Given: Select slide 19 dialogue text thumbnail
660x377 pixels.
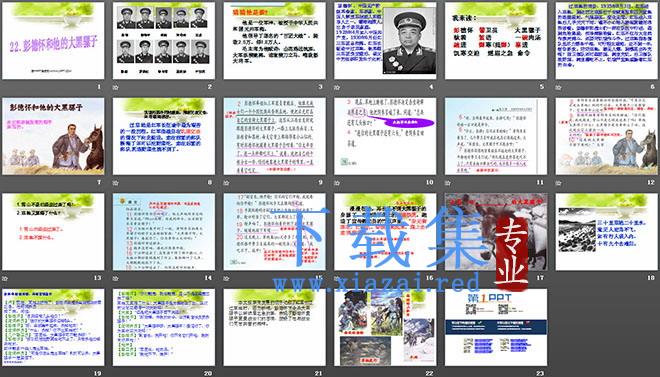Looking at the screenshot, I should click(x=53, y=327).
